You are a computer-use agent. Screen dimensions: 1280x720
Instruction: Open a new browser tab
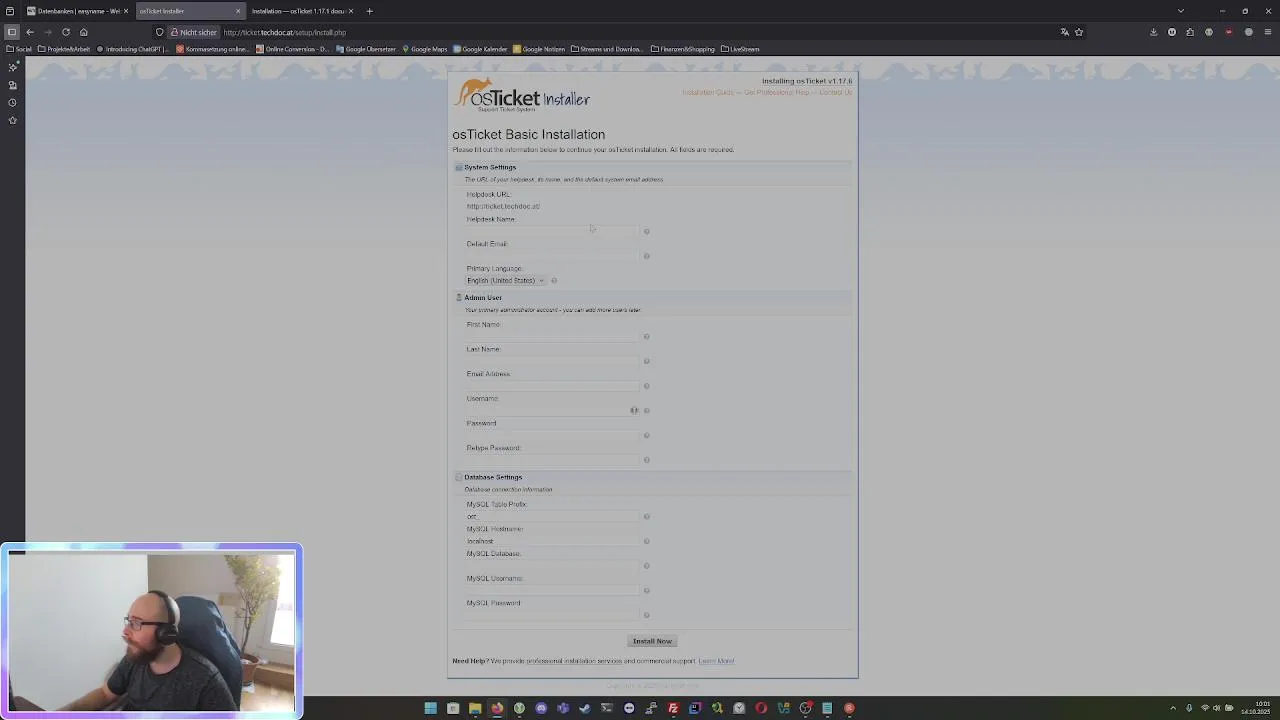click(x=369, y=11)
